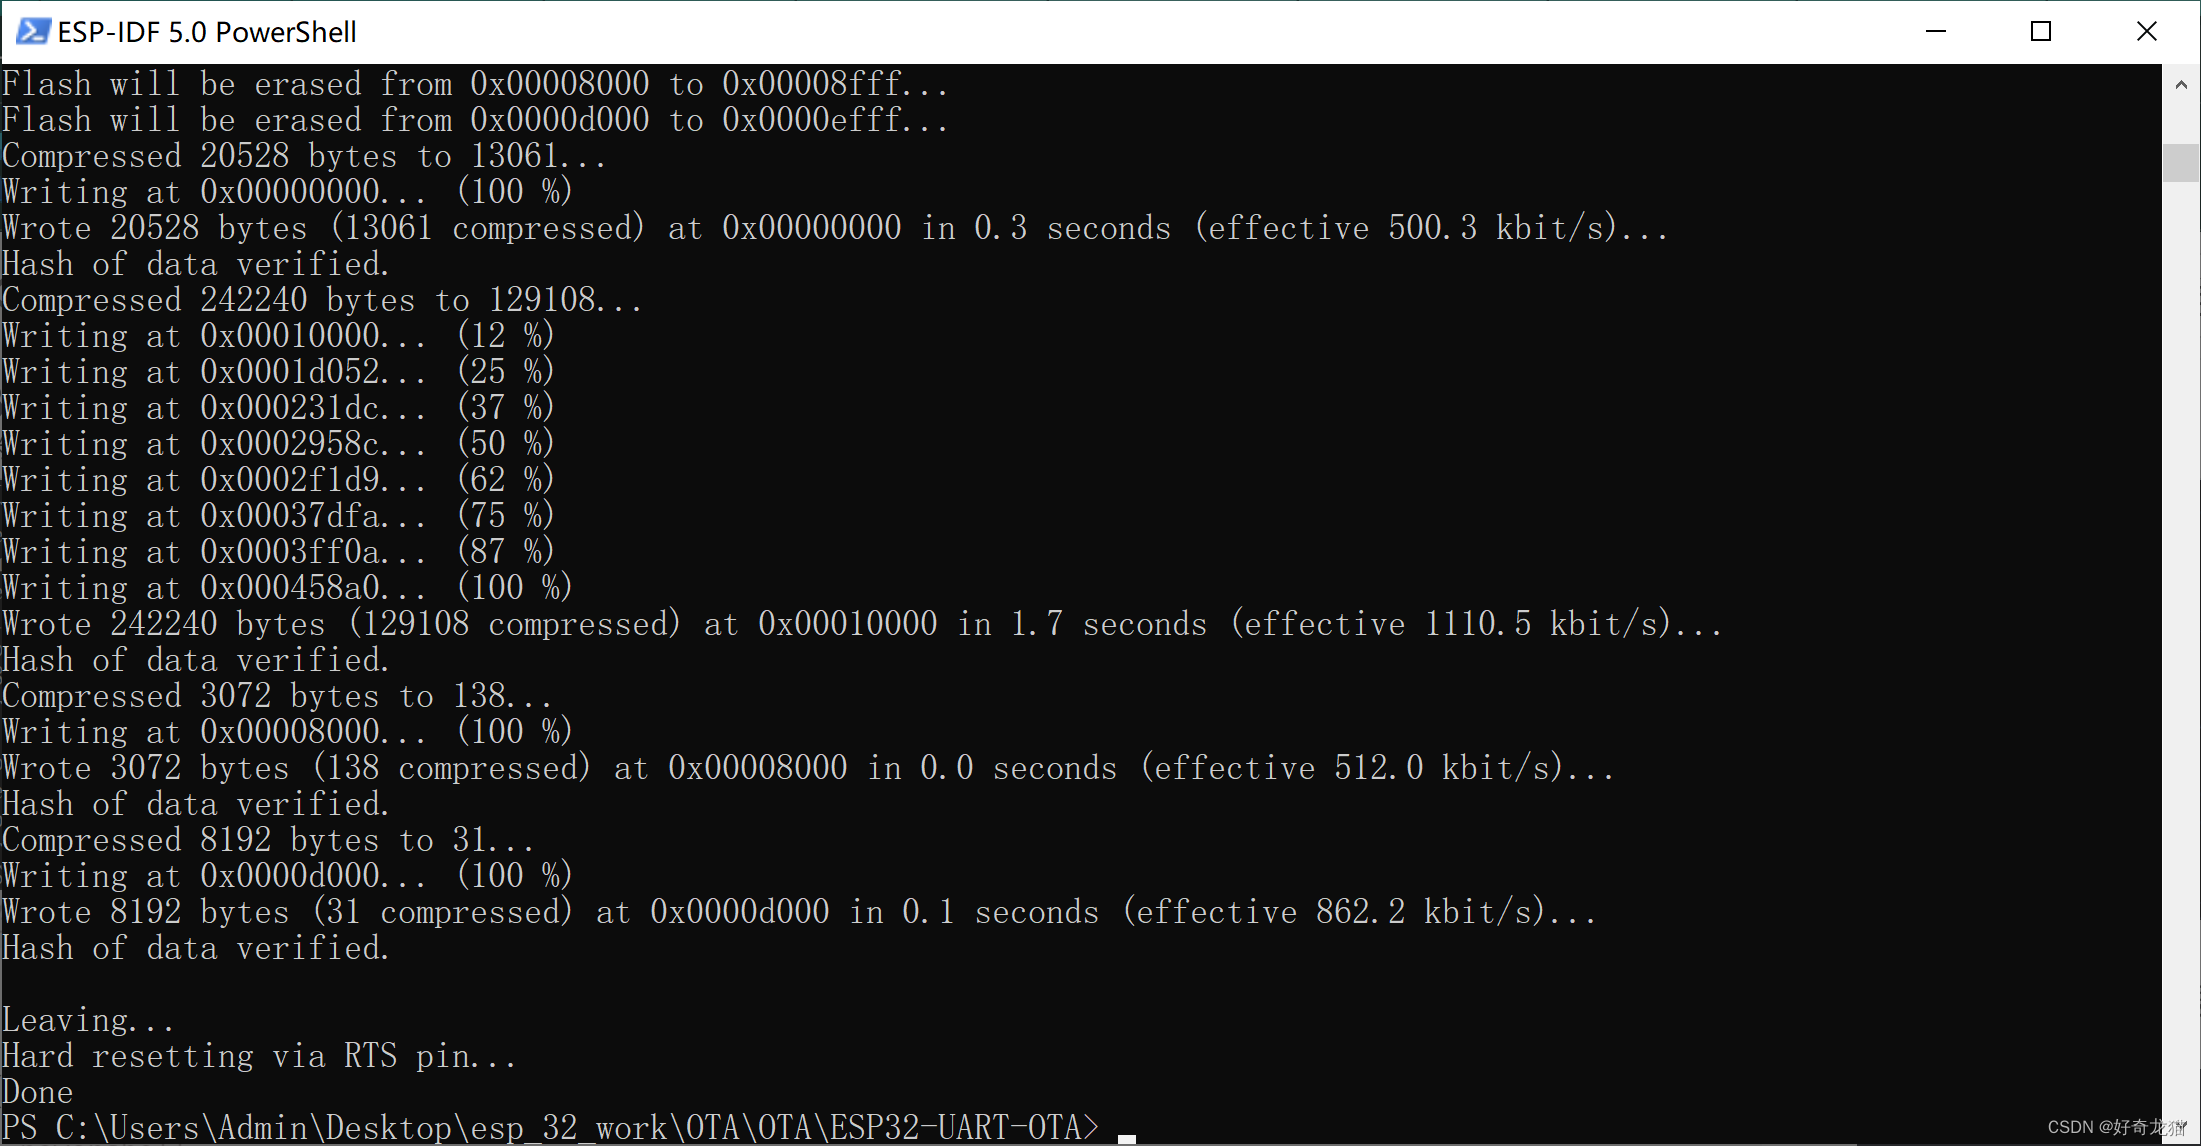
Task: Maximize the ESP-IDF 5.0 PowerShell window
Action: pos(2041,31)
